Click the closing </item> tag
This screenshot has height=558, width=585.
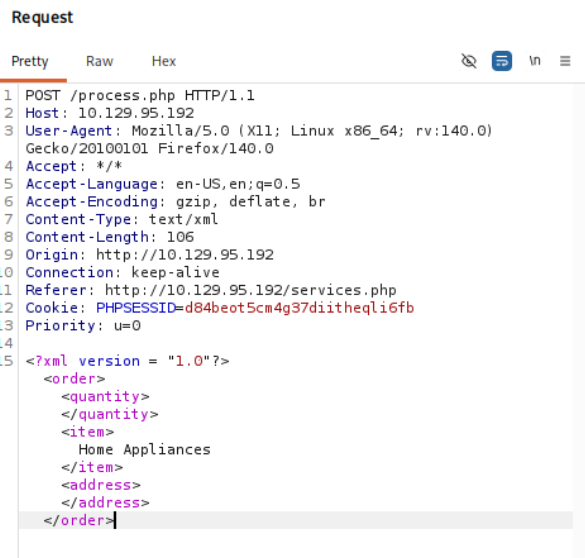pos(92,467)
